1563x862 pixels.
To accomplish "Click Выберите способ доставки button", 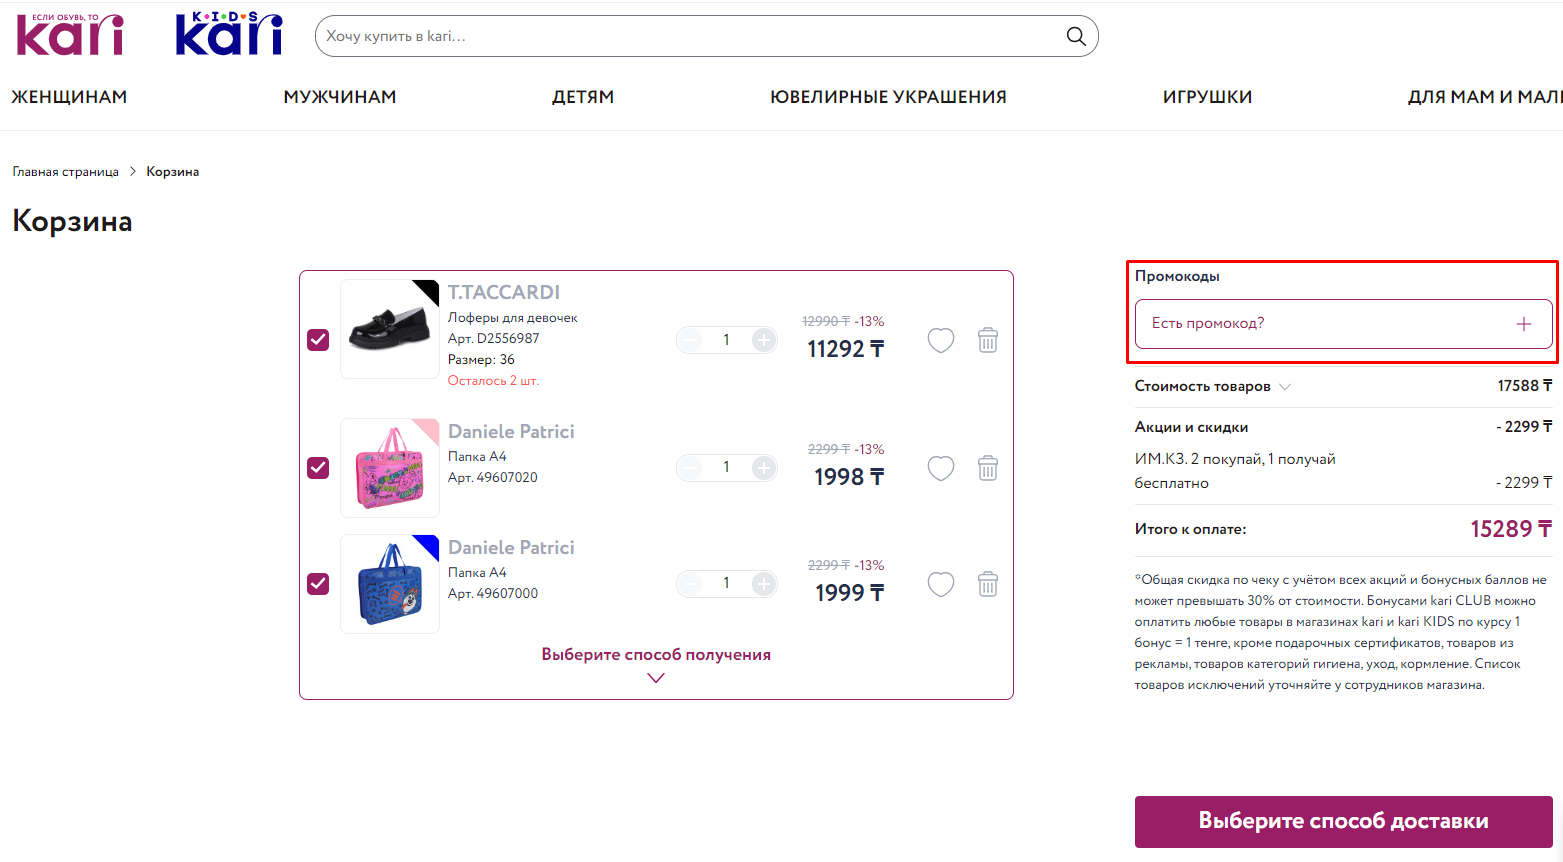I will coord(1343,822).
